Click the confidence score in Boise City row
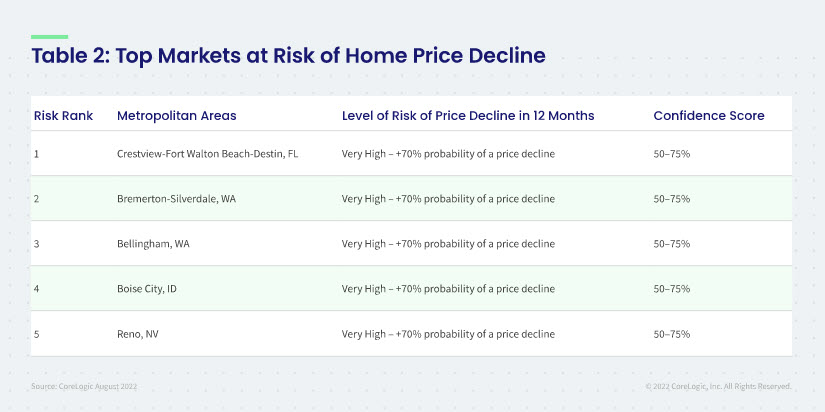This screenshot has height=412, width=825. [x=672, y=289]
